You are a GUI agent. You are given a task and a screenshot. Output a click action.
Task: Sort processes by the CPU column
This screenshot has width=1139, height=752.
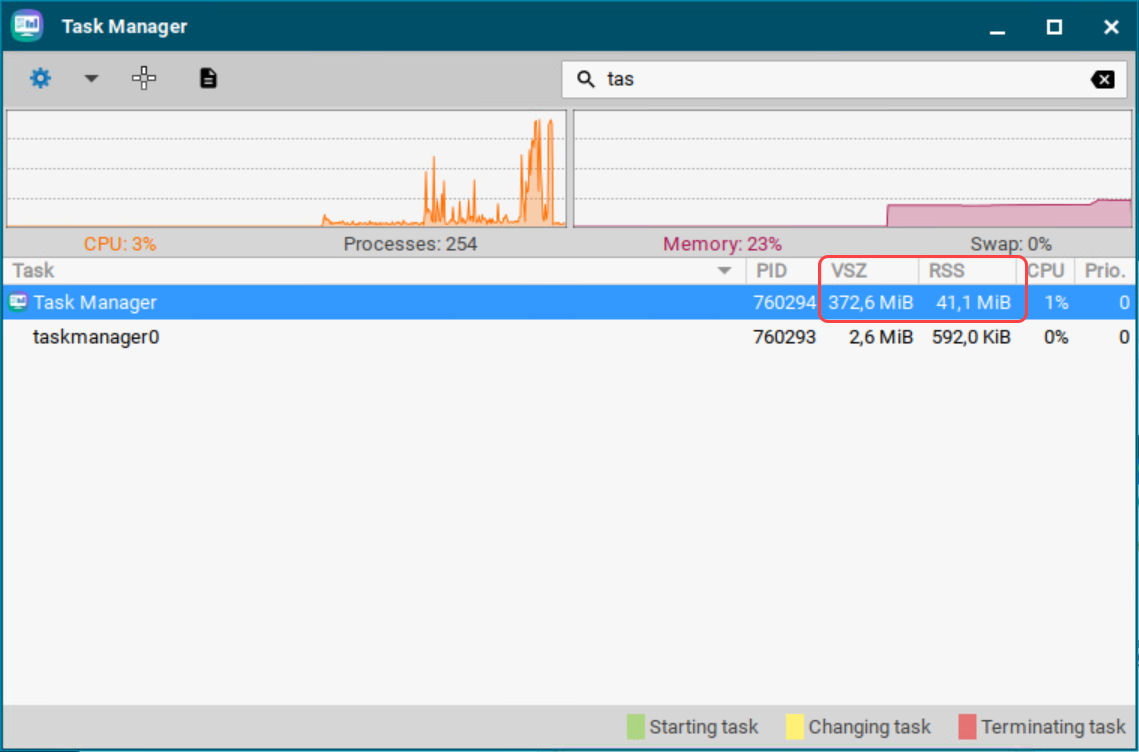point(1045,270)
